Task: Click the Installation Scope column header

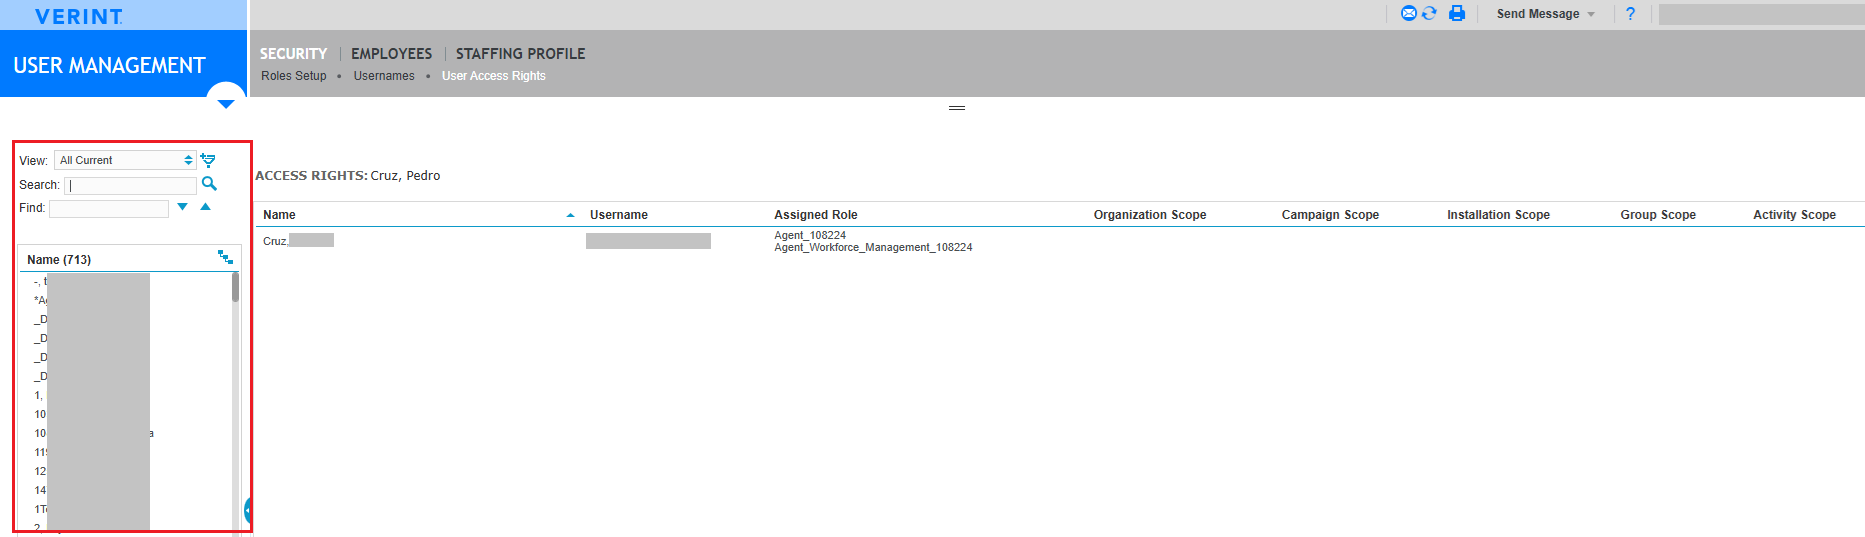Action: click(x=1498, y=215)
